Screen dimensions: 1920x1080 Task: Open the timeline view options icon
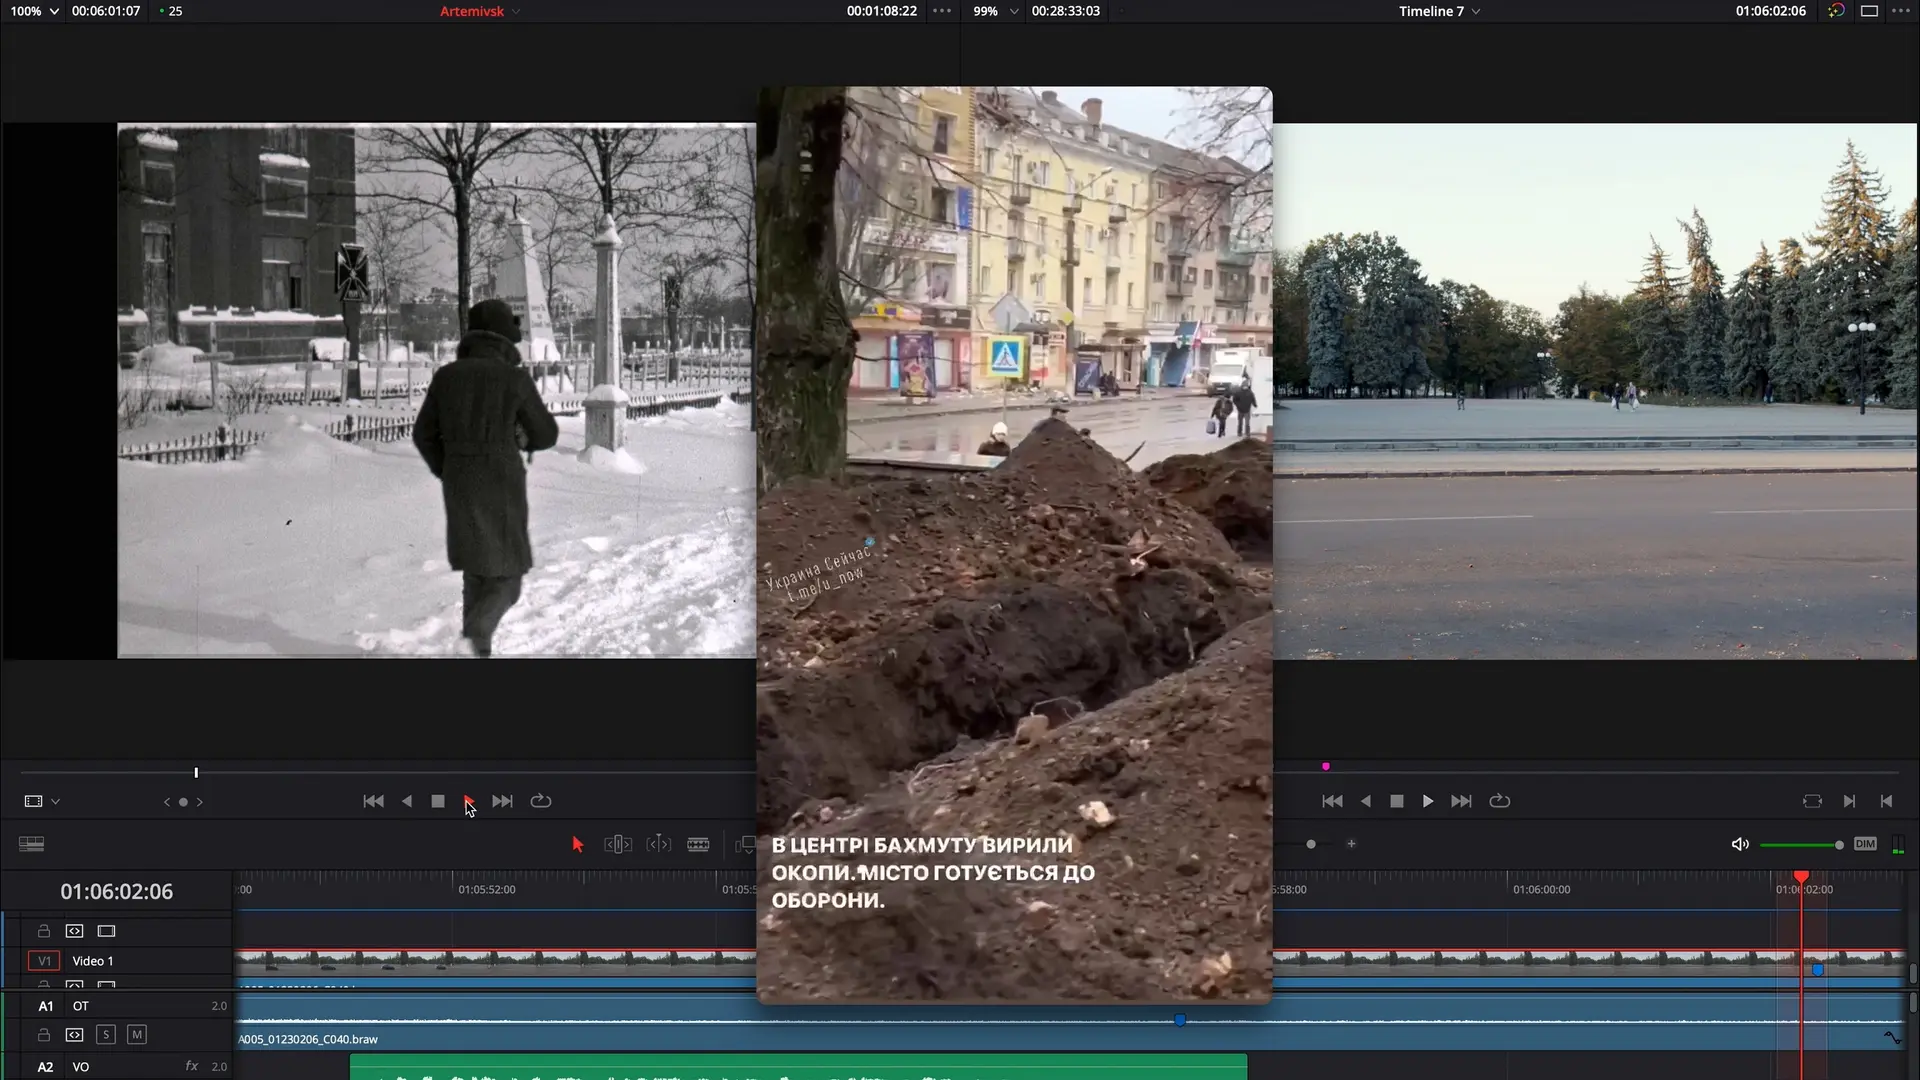click(x=31, y=844)
